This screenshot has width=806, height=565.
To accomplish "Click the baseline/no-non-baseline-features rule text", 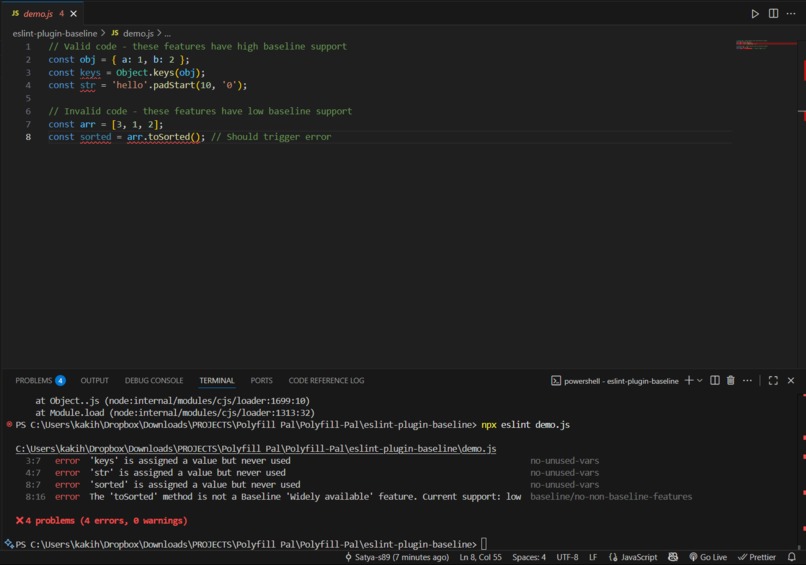I will click(611, 497).
